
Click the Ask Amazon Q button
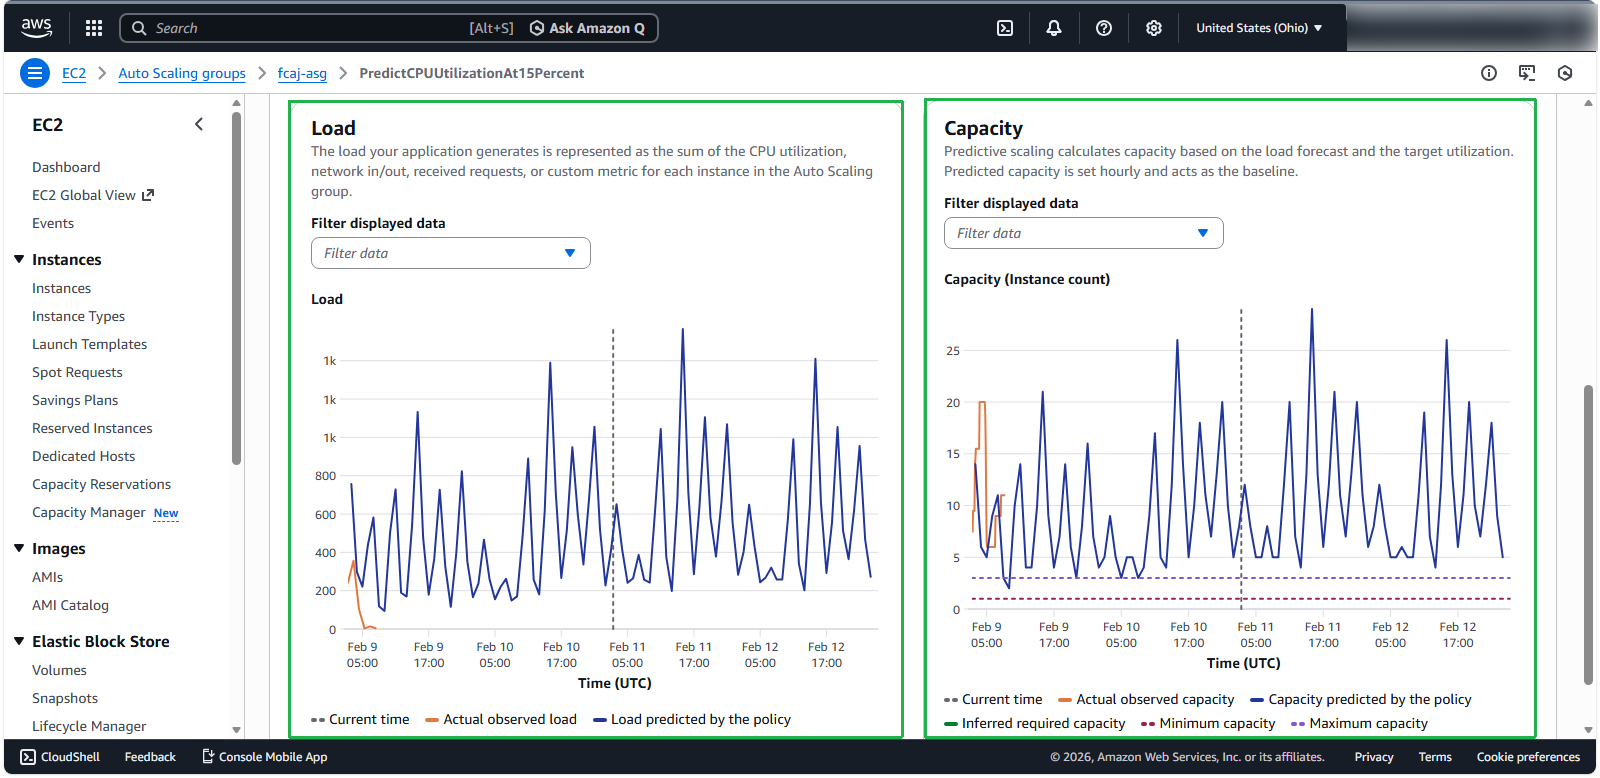587,28
